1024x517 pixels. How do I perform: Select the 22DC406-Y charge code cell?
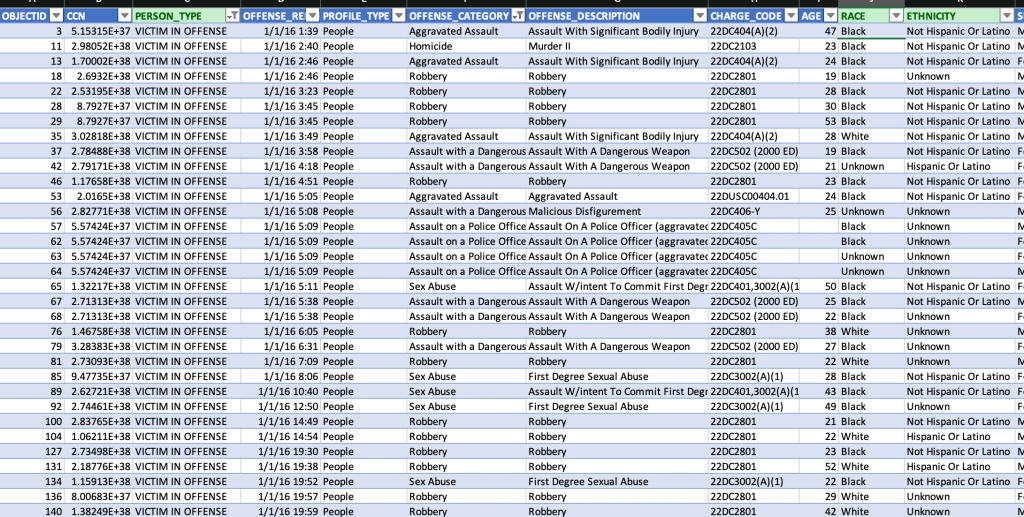(x=735, y=211)
